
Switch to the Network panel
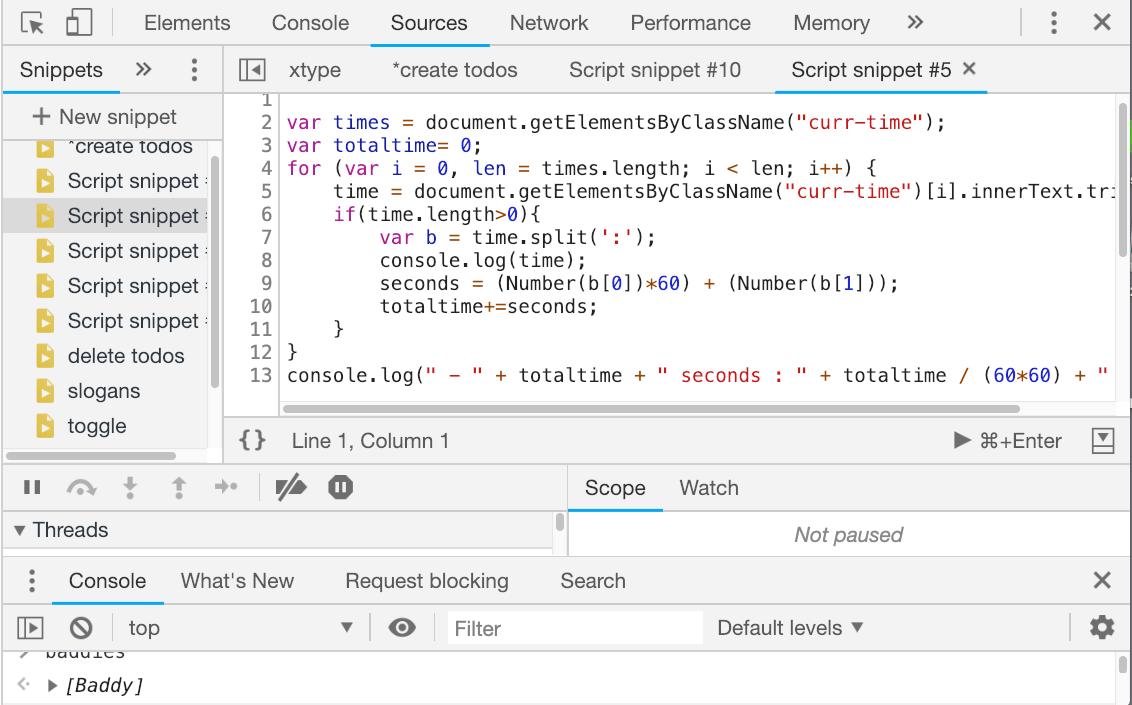coord(549,22)
